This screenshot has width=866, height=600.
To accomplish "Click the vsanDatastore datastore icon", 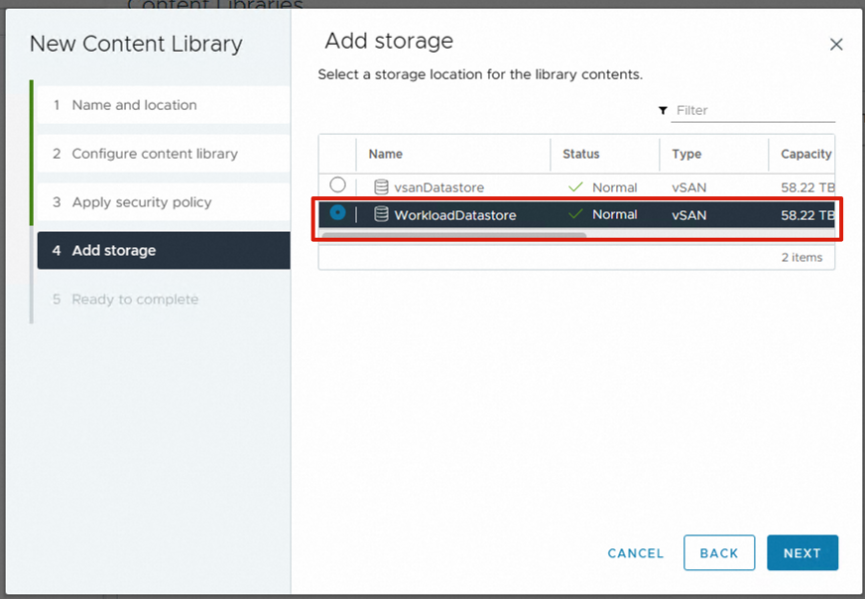I will click(380, 187).
